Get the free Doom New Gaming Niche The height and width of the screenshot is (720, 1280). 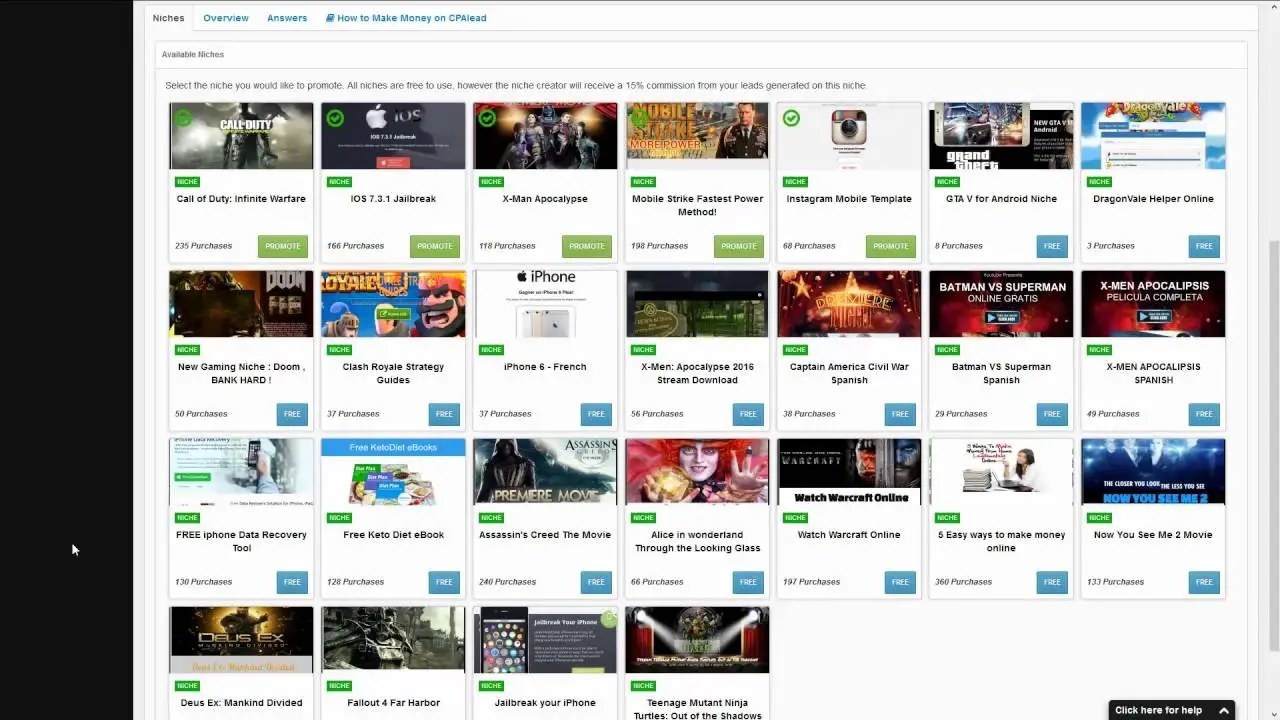pyautogui.click(x=292, y=414)
